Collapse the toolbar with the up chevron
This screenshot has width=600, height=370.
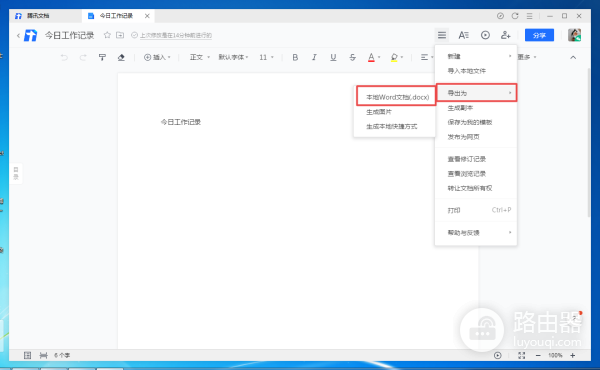pyautogui.click(x=573, y=57)
